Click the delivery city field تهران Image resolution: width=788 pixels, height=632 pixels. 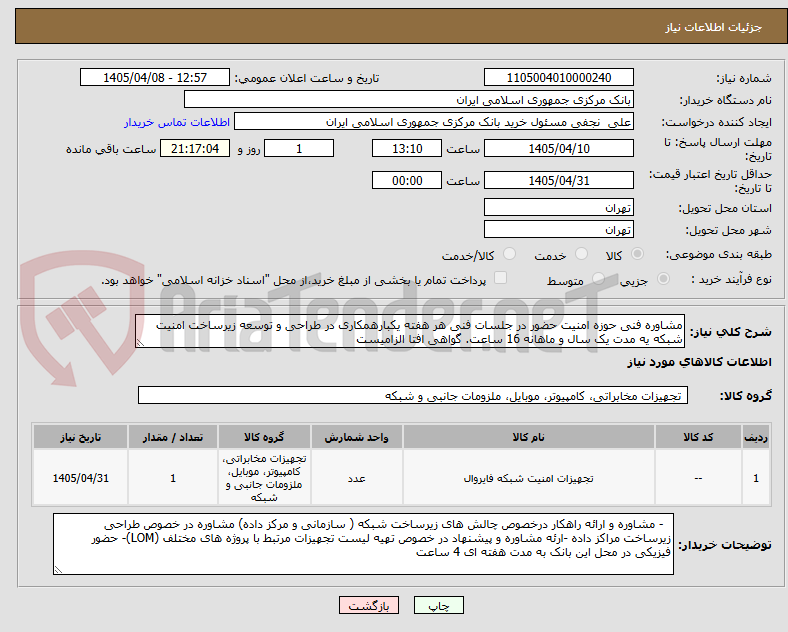coord(559,230)
